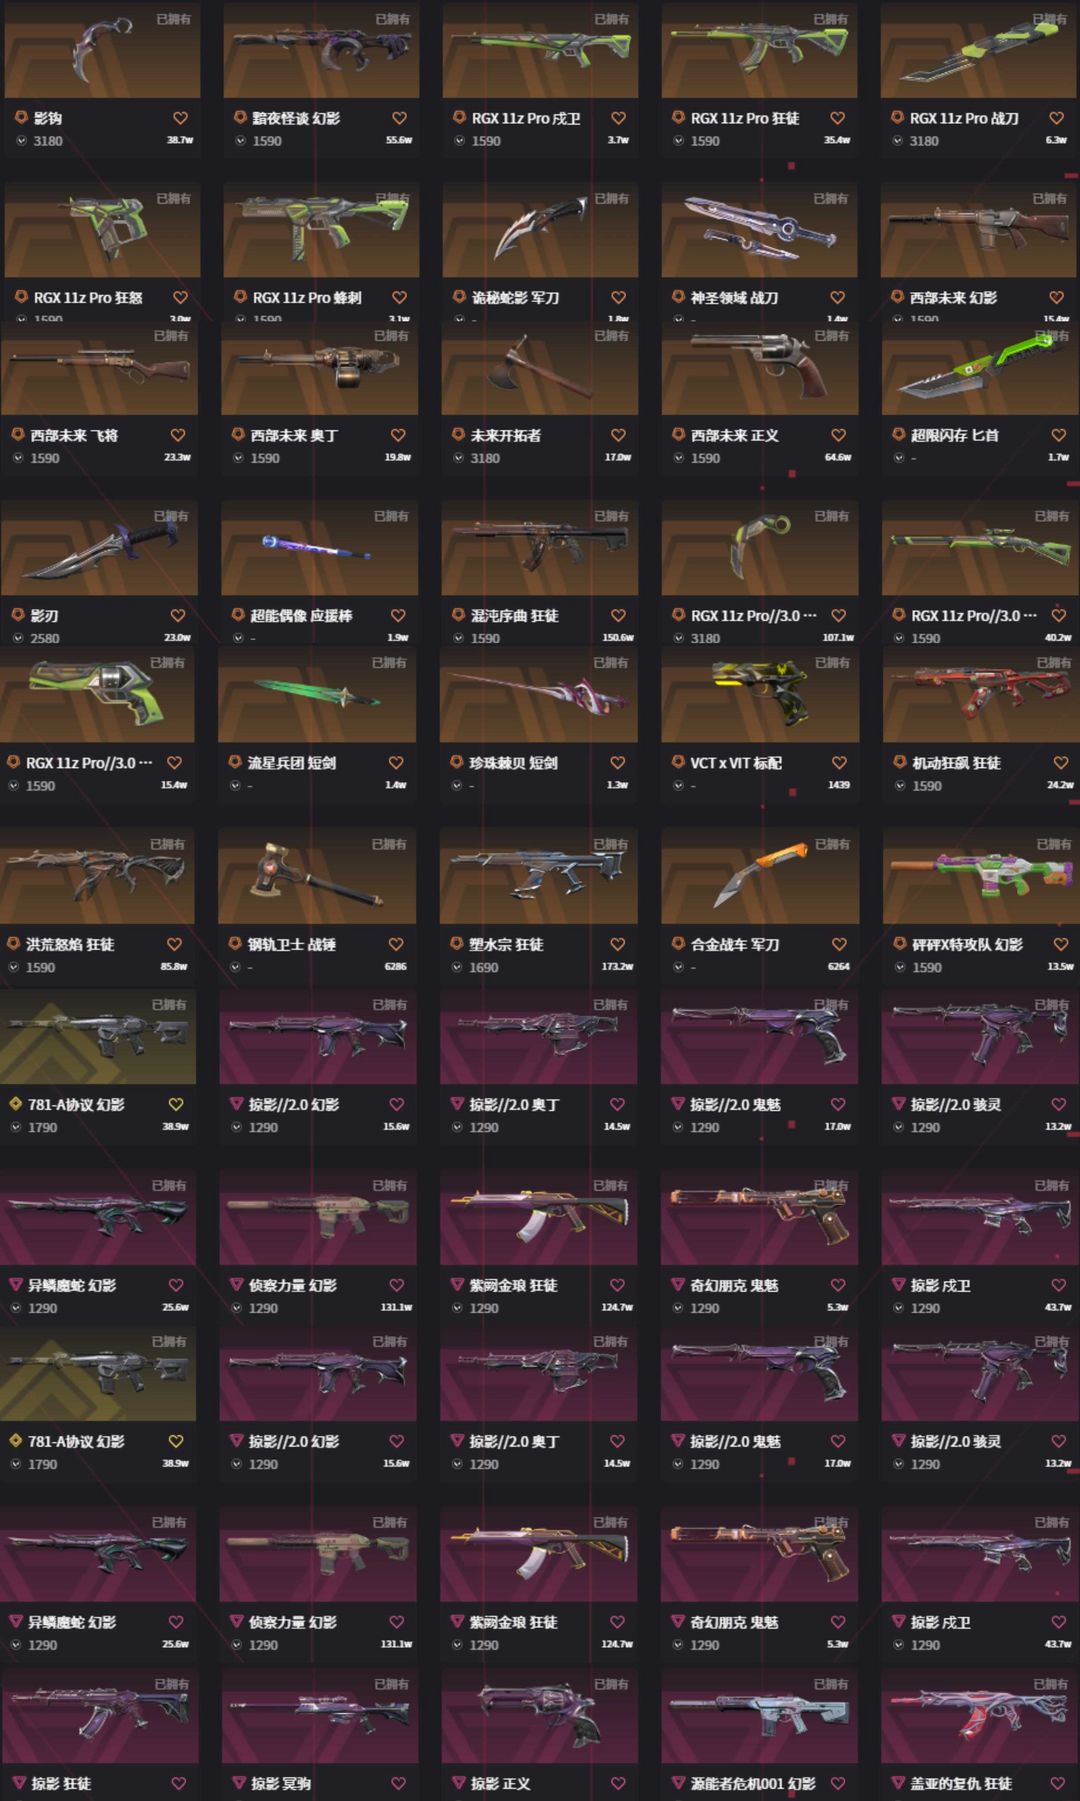This screenshot has width=1080, height=1801.
Task: Click the tier badge icon before 钢轨卫士 战锤
Action: [235, 944]
